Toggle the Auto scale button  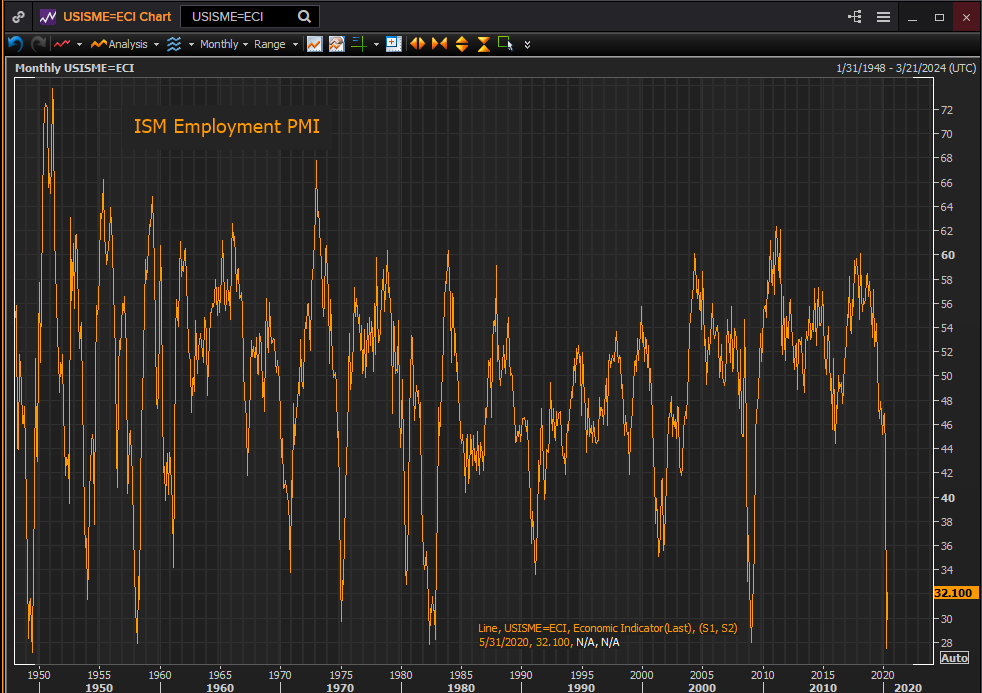click(954, 657)
